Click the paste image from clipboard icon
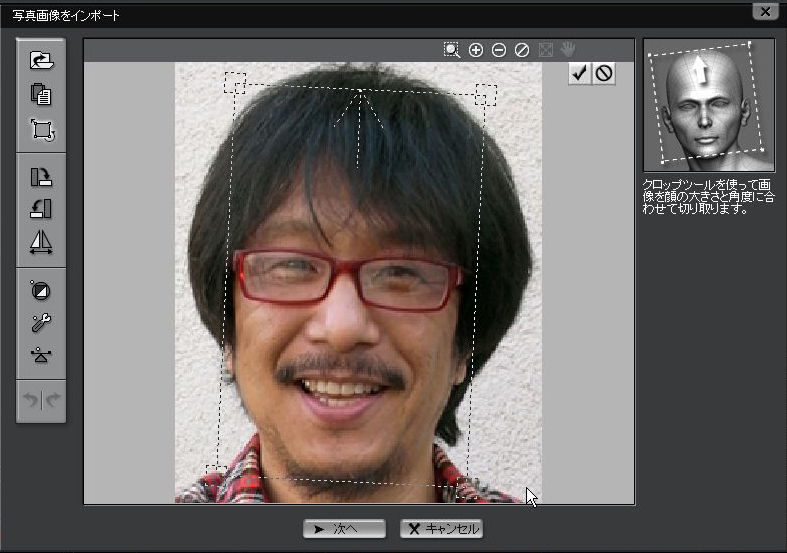 (41, 94)
